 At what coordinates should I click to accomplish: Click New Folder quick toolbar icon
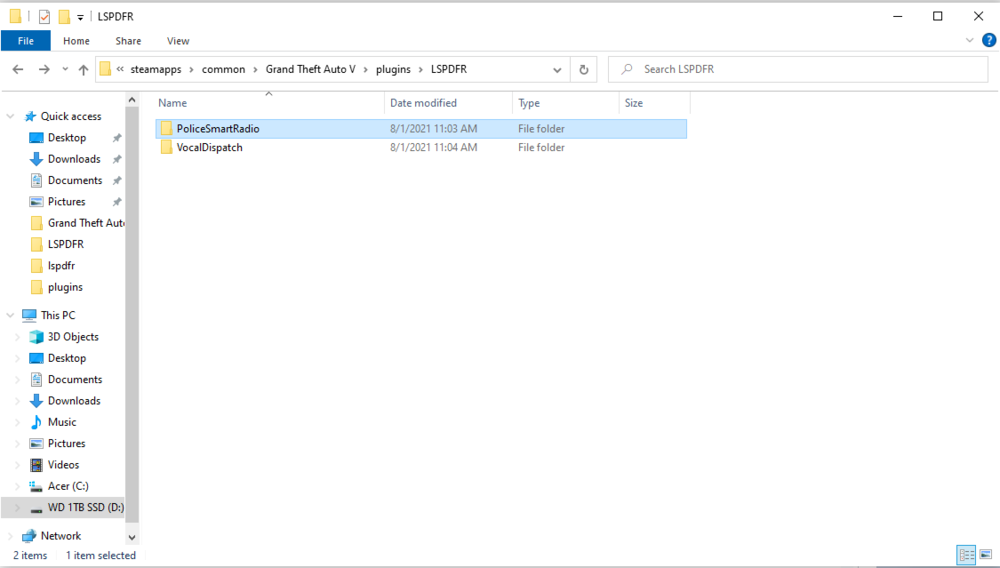click(64, 17)
